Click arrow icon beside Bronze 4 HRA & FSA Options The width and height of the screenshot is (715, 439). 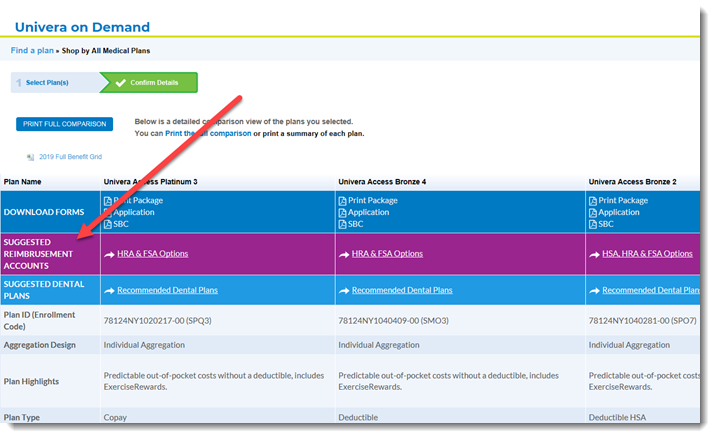click(x=344, y=254)
